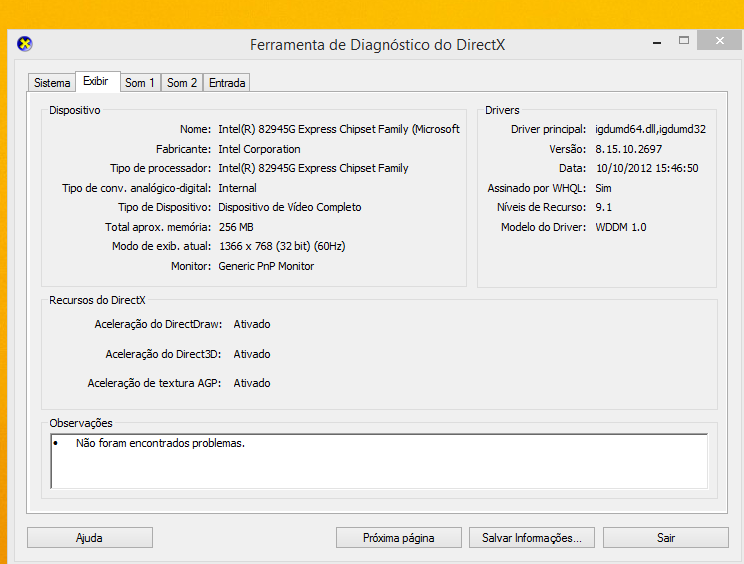Screen dimensions: 744x564
Task: Click 'Dispositivo de Vídeo Completo' value
Action: 289,207
